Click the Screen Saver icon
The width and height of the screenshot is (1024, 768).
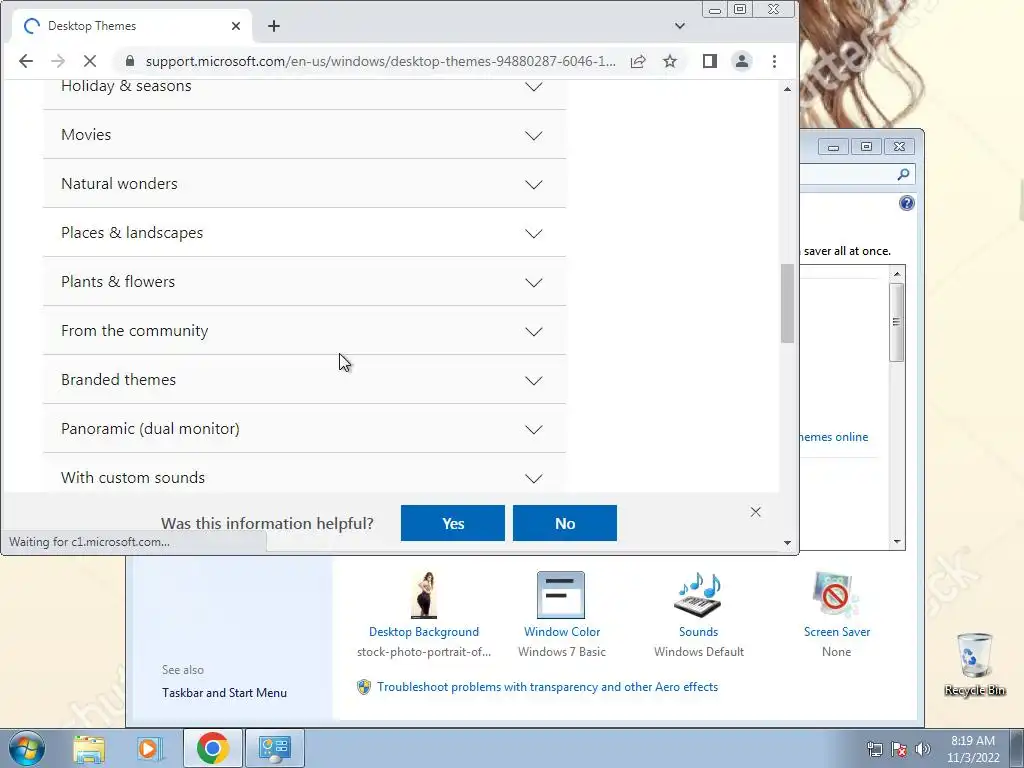(836, 595)
